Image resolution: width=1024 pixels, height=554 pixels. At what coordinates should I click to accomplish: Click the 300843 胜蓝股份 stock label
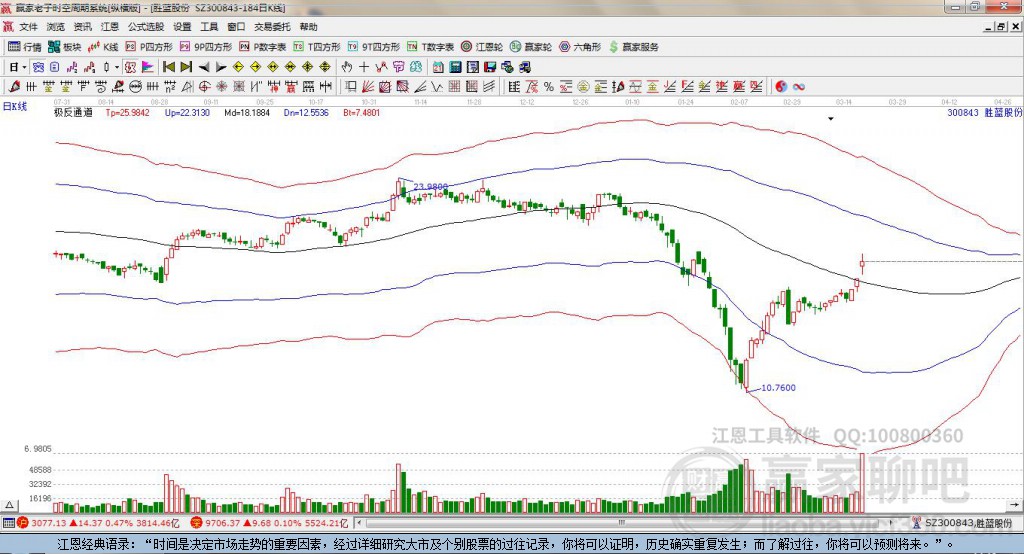[984, 112]
